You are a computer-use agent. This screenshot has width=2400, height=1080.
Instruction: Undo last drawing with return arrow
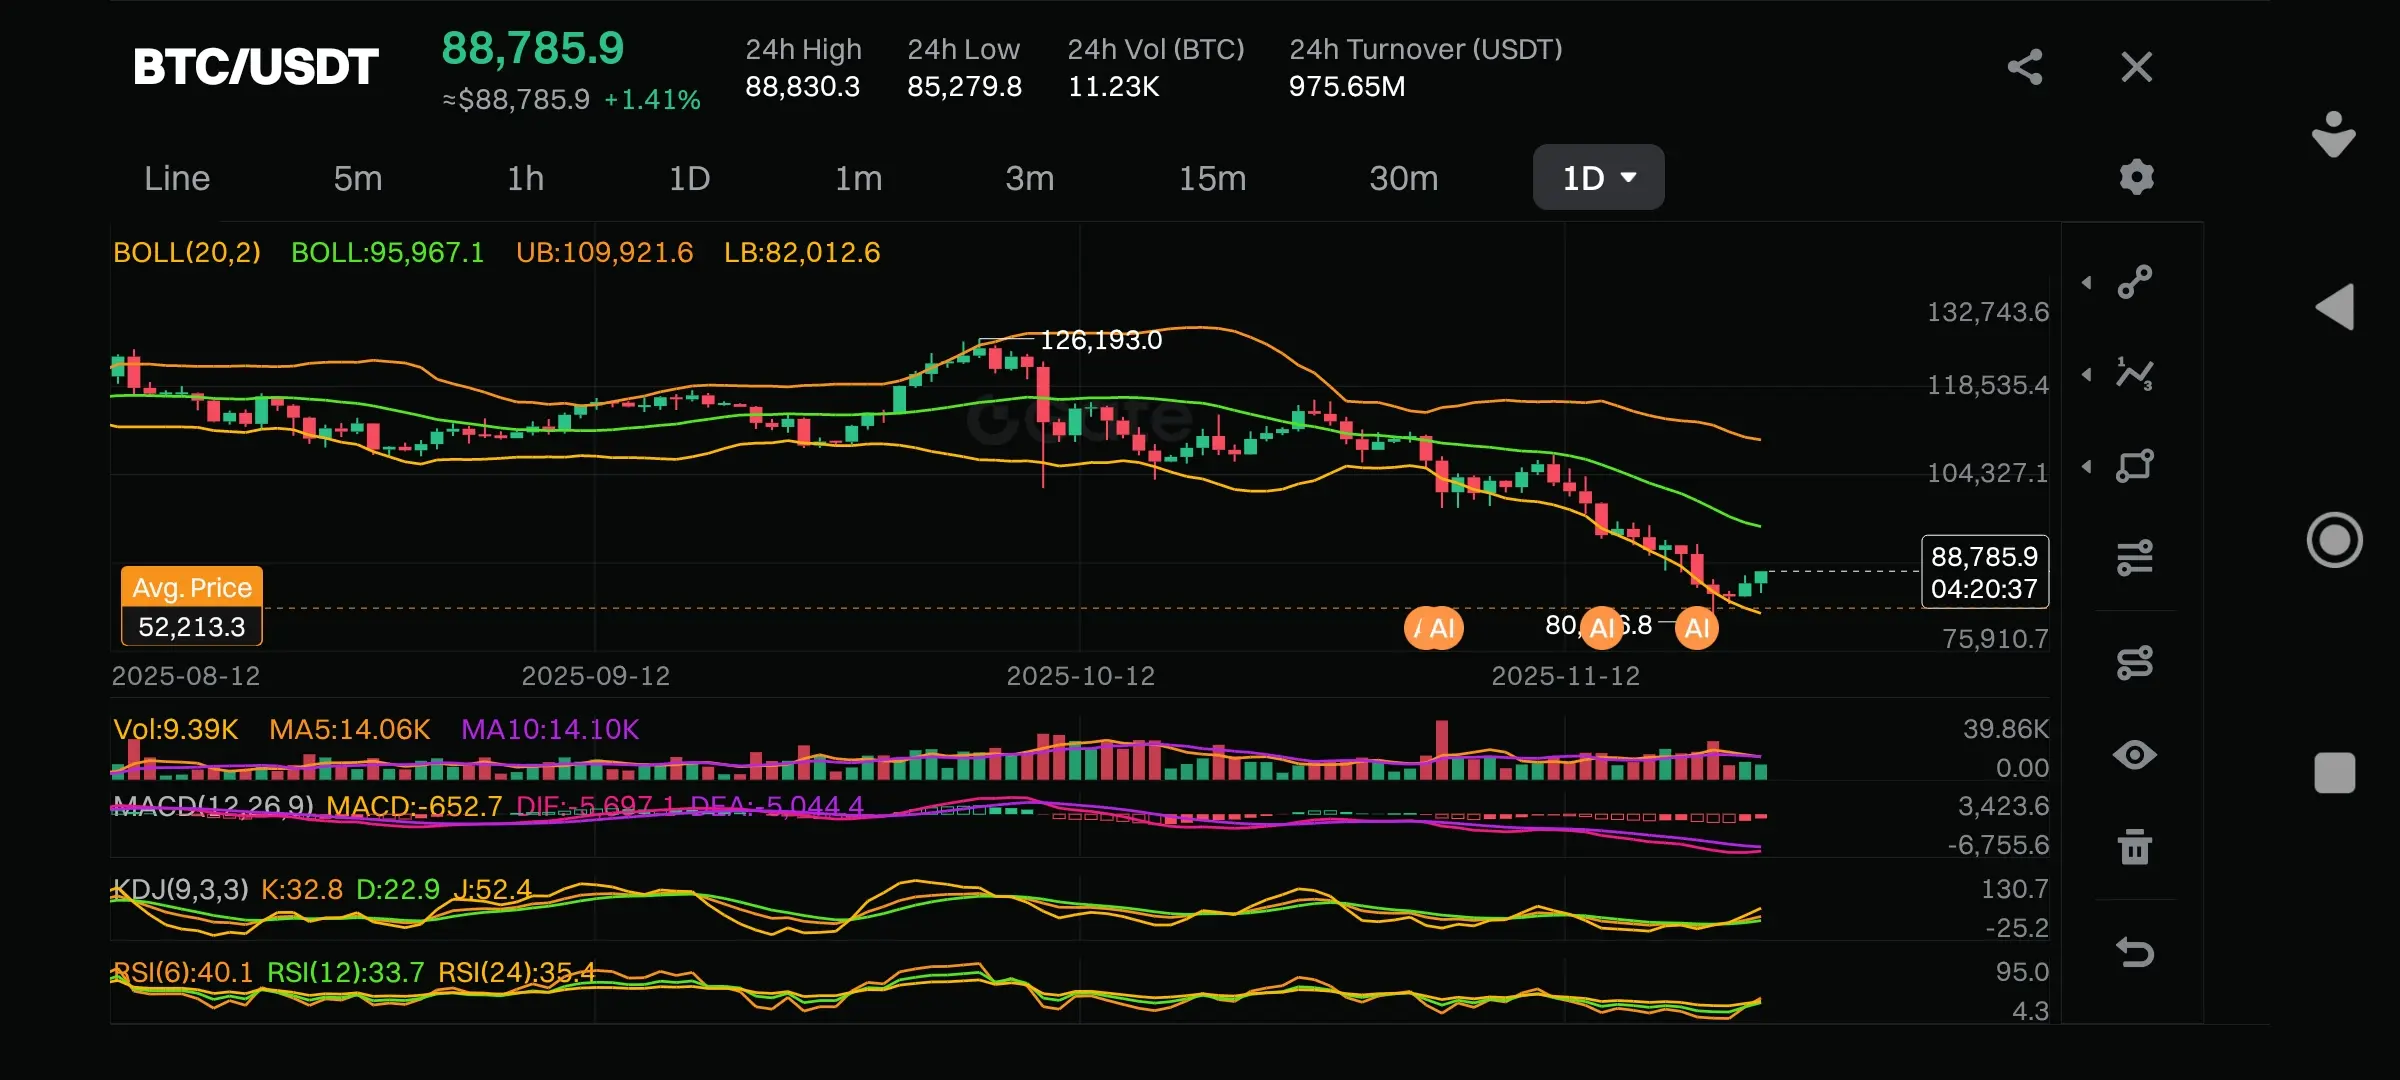tap(2135, 951)
